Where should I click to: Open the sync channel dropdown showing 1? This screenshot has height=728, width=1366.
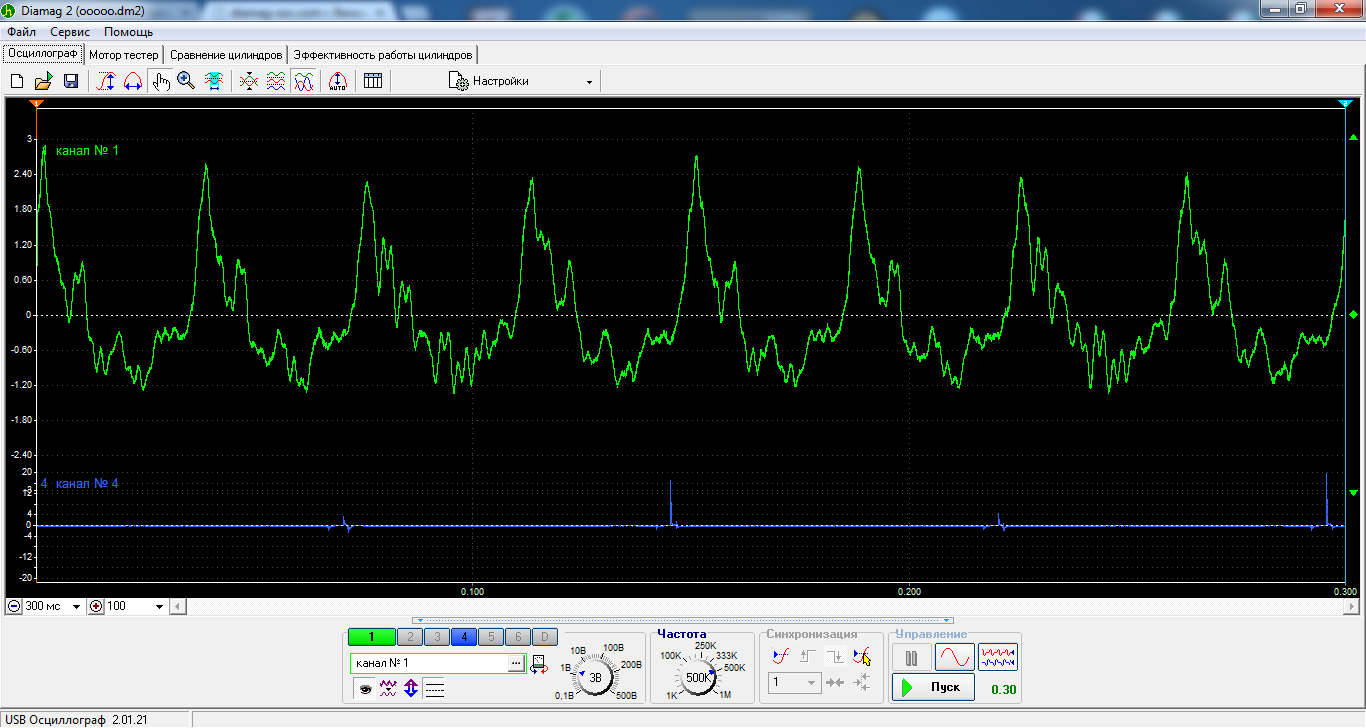click(795, 683)
